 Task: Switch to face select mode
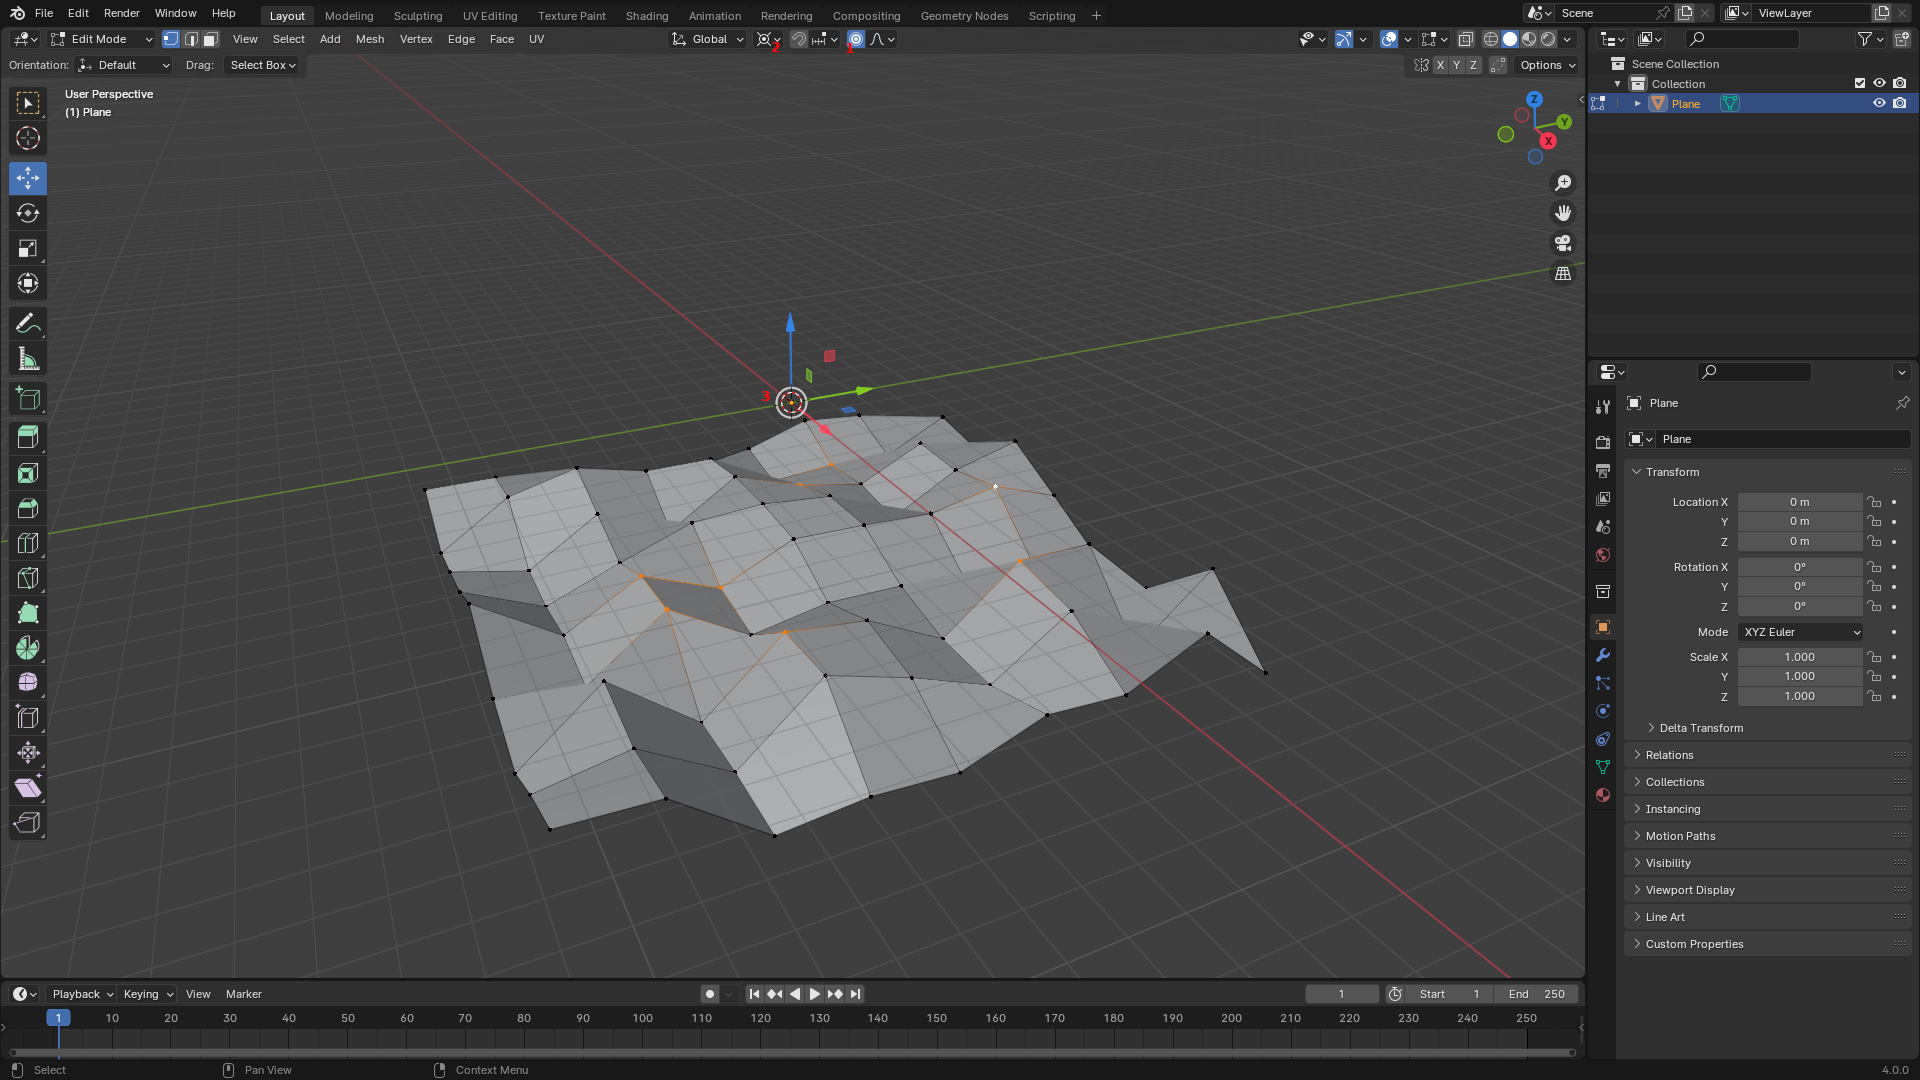click(210, 39)
